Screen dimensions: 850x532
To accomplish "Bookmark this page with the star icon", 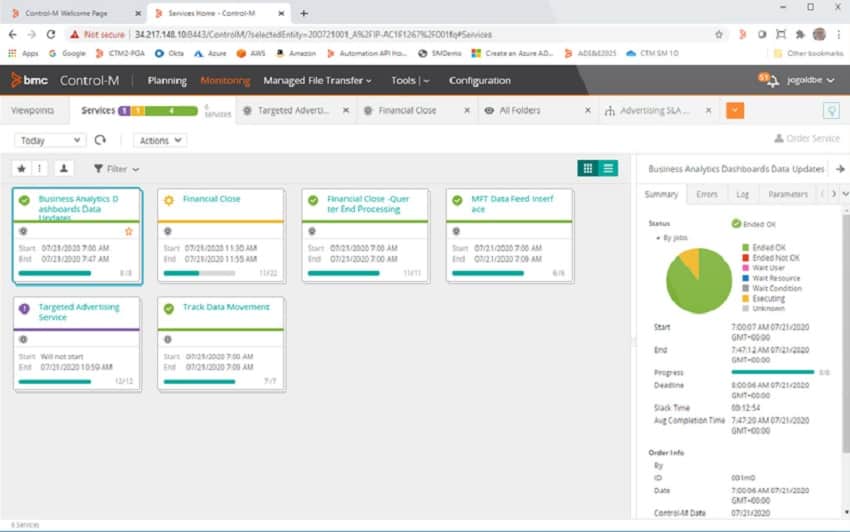I will pos(719,34).
